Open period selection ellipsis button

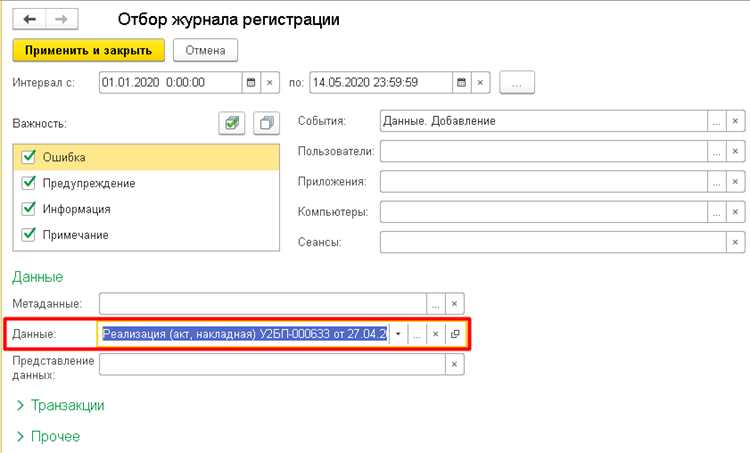517,83
